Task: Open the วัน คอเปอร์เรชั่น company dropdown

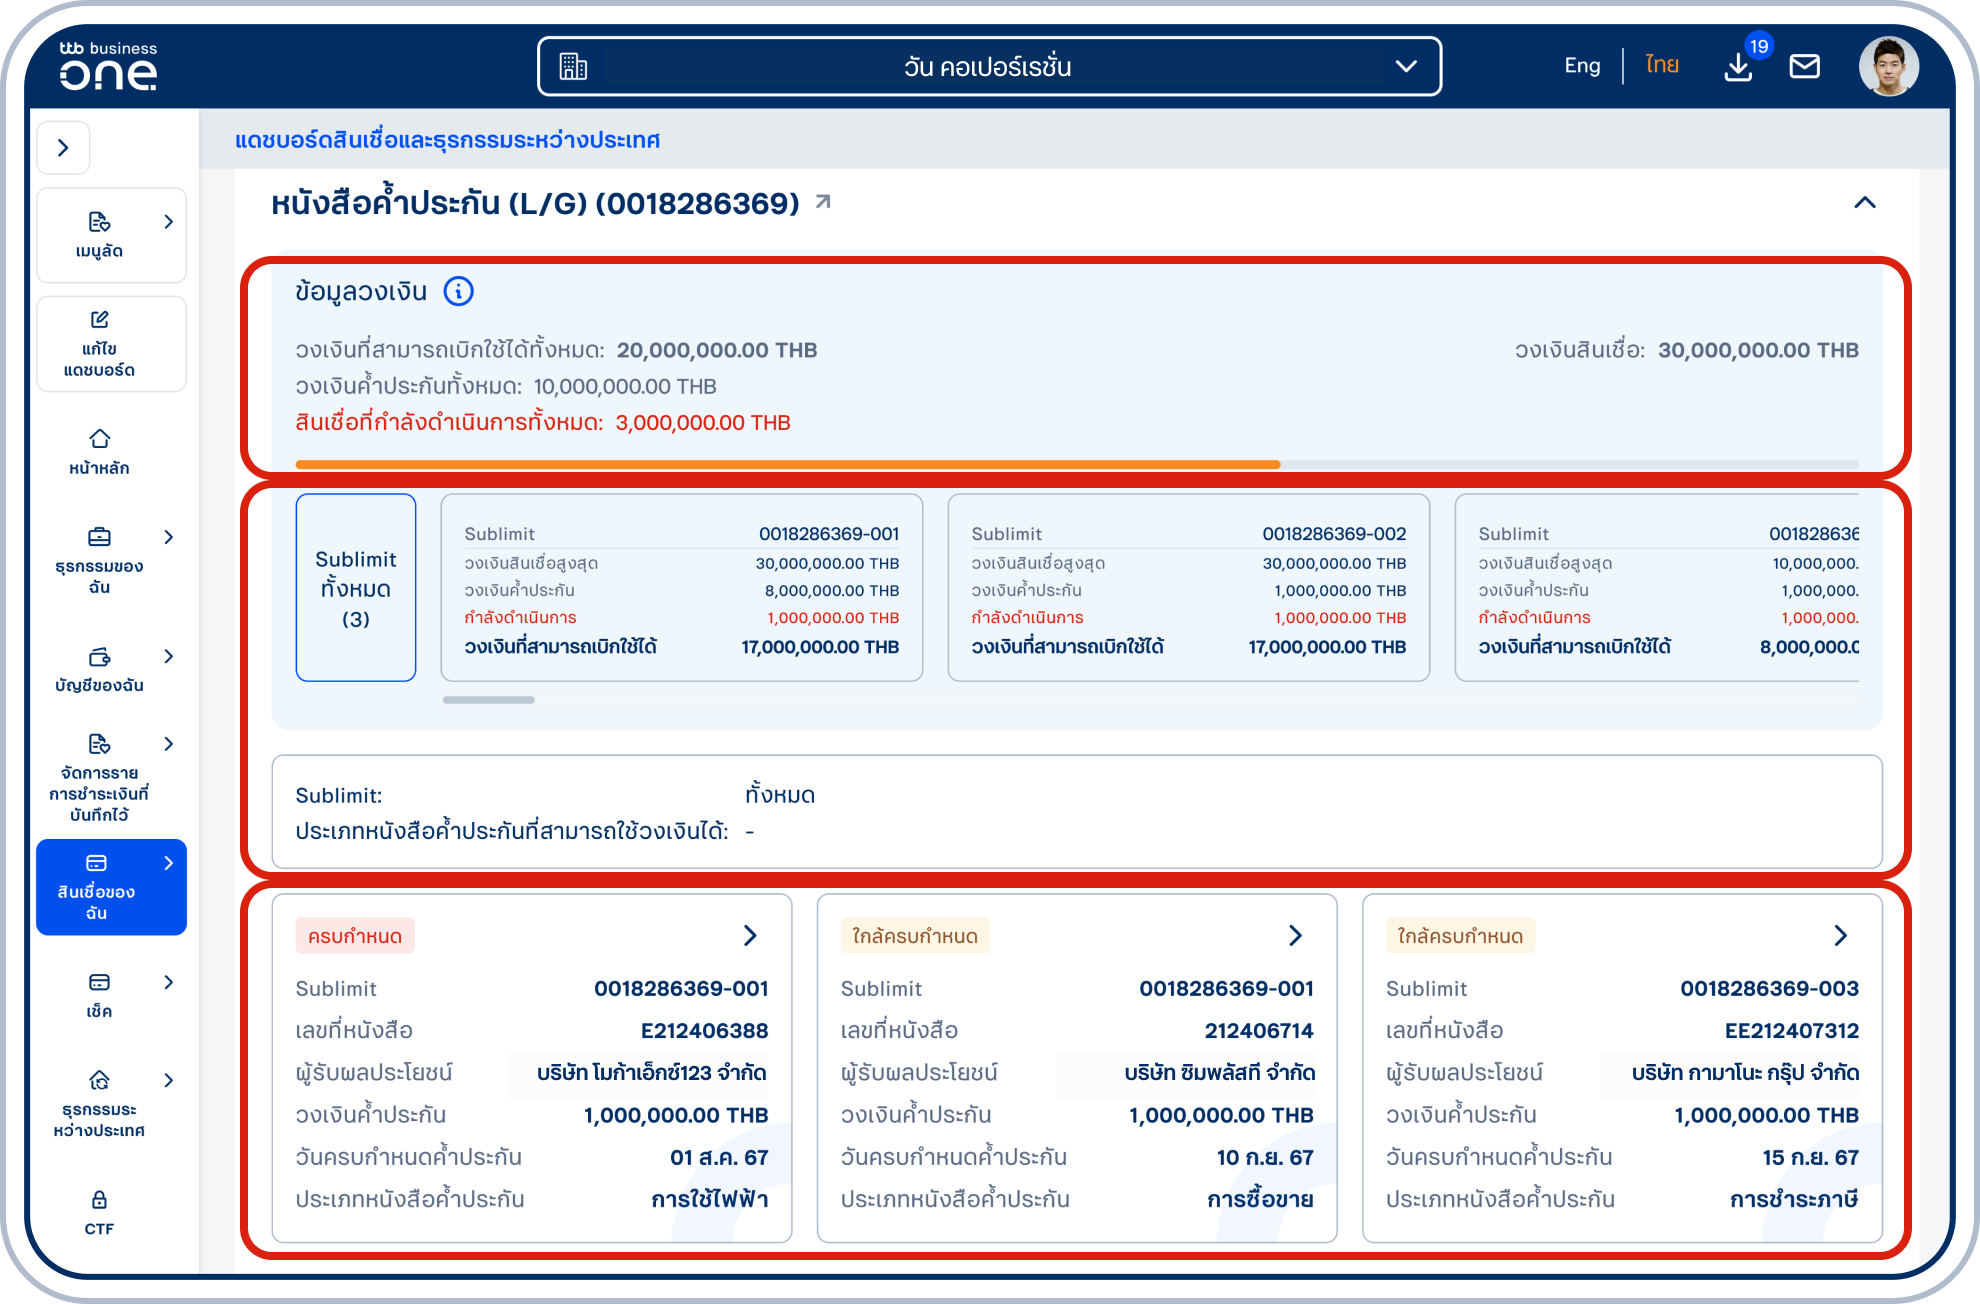Action: (989, 67)
